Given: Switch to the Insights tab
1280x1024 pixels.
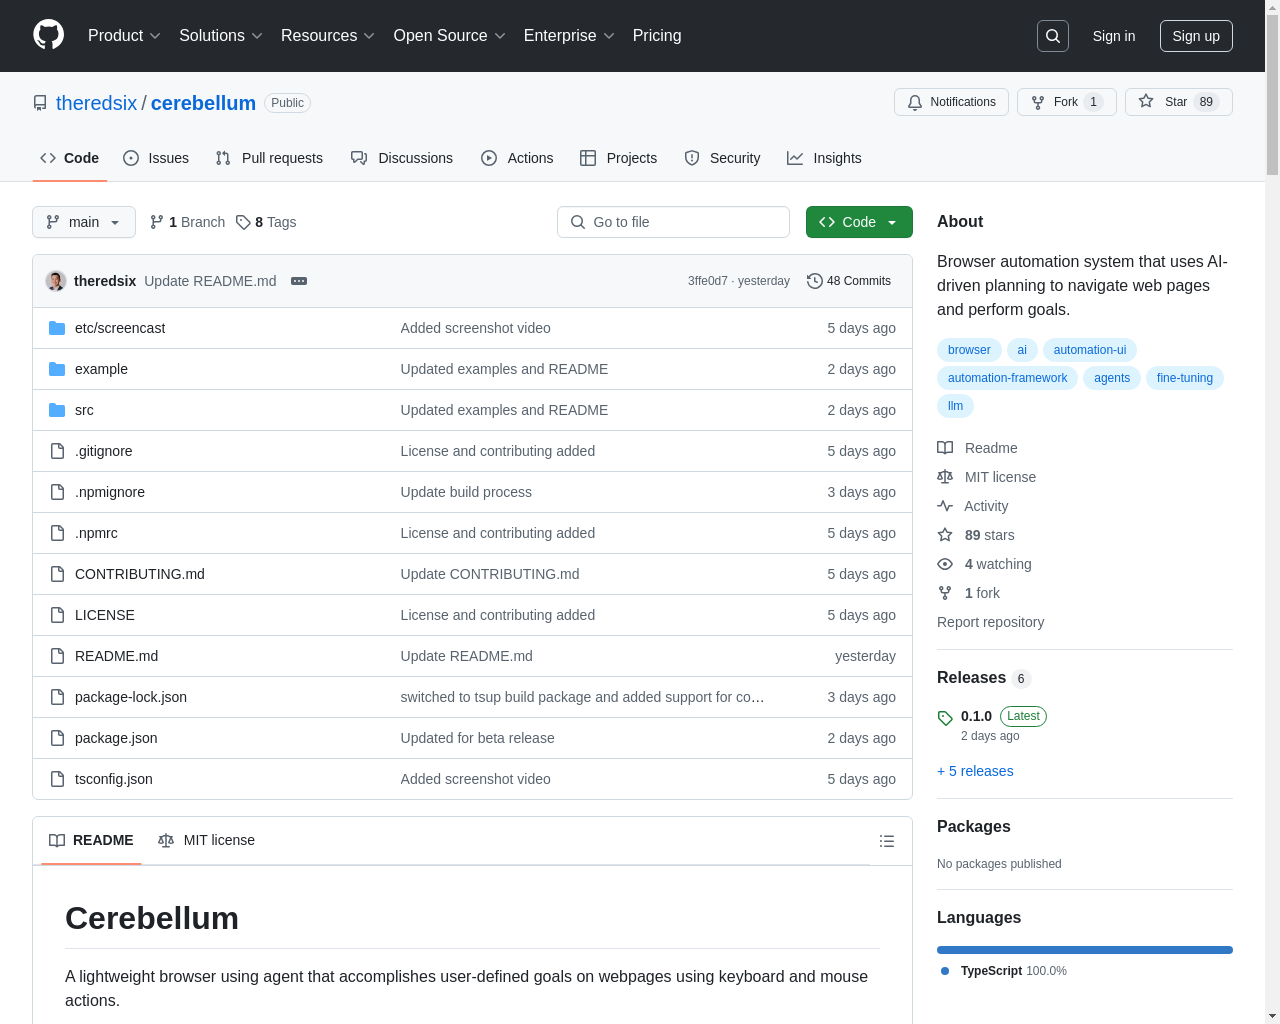Looking at the screenshot, I should click(824, 158).
